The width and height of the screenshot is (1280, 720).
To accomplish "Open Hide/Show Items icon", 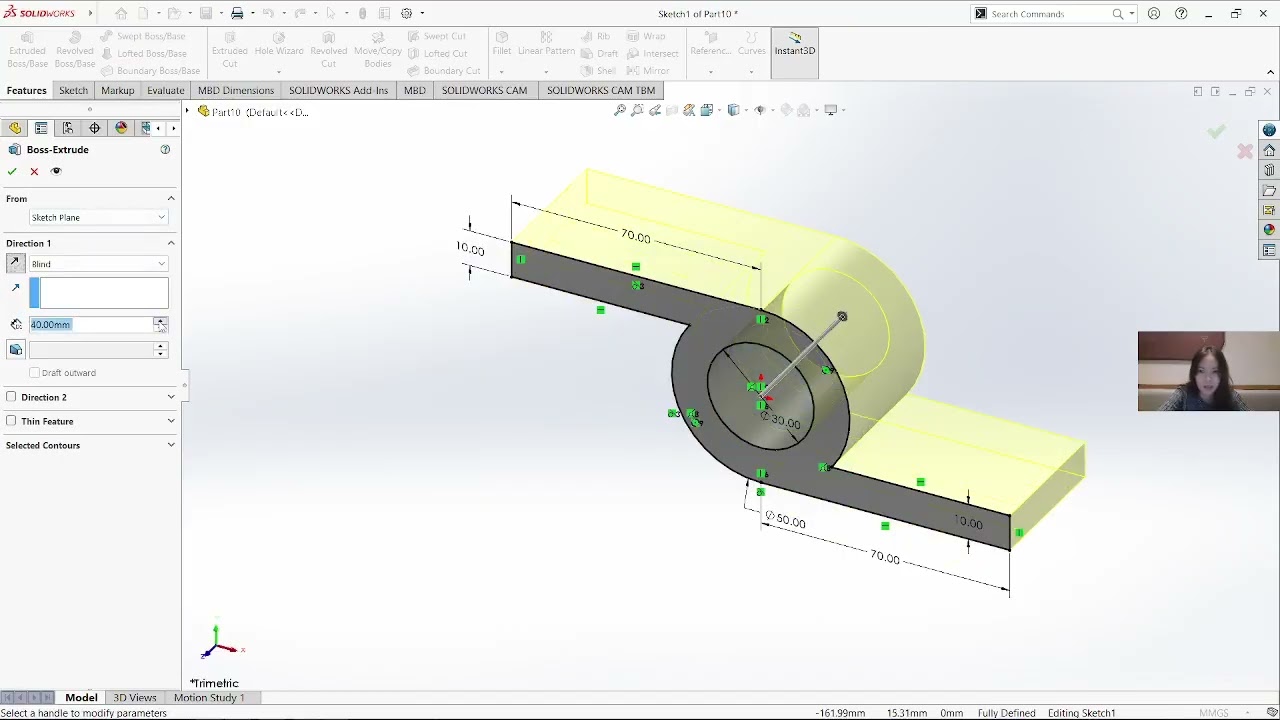I will coord(759,110).
